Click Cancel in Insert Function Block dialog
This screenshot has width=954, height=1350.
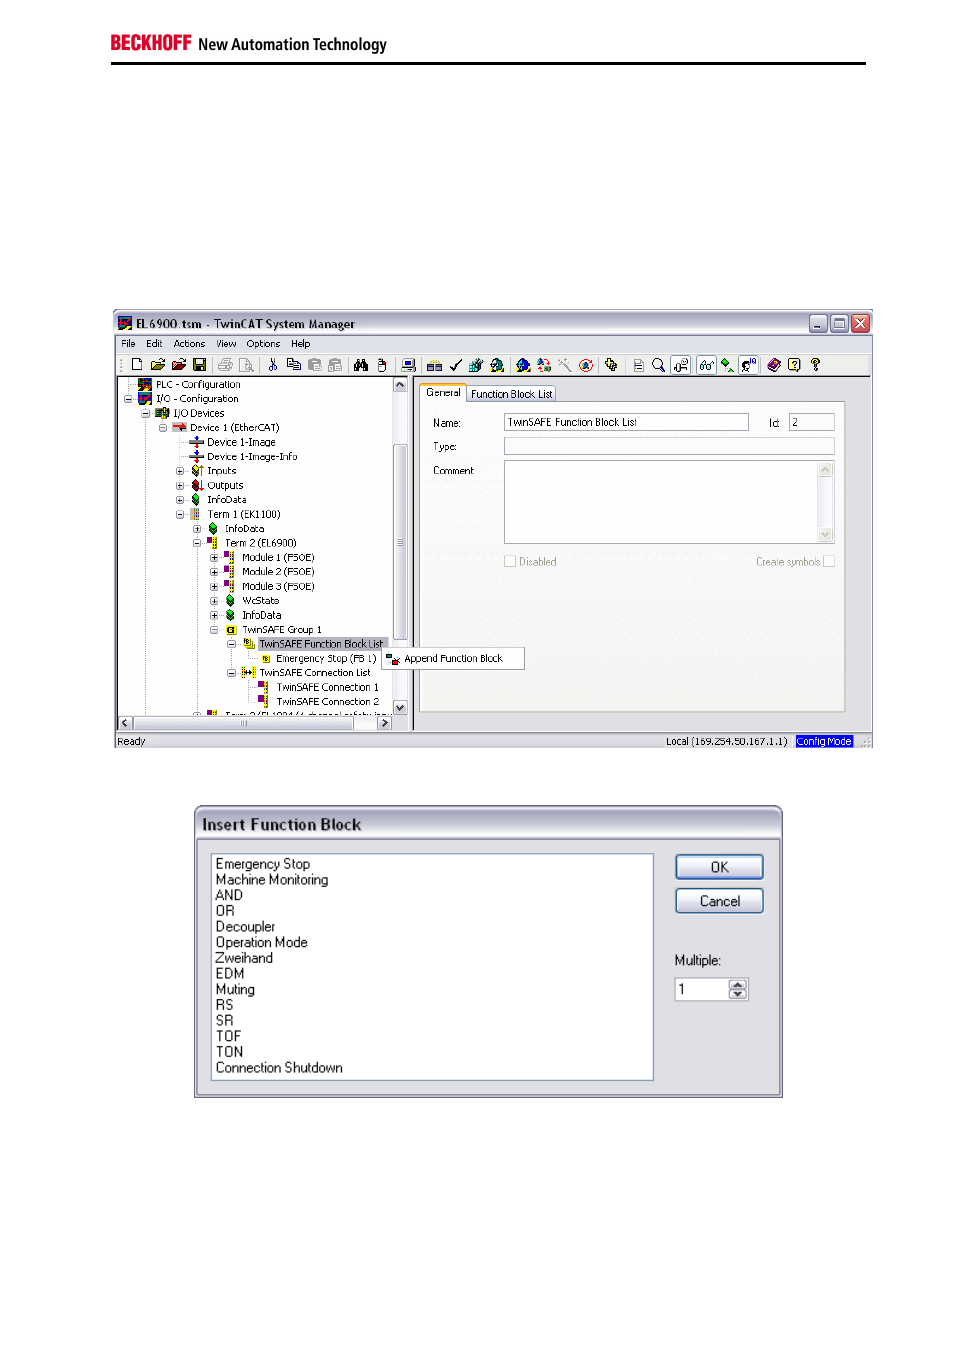[719, 901]
